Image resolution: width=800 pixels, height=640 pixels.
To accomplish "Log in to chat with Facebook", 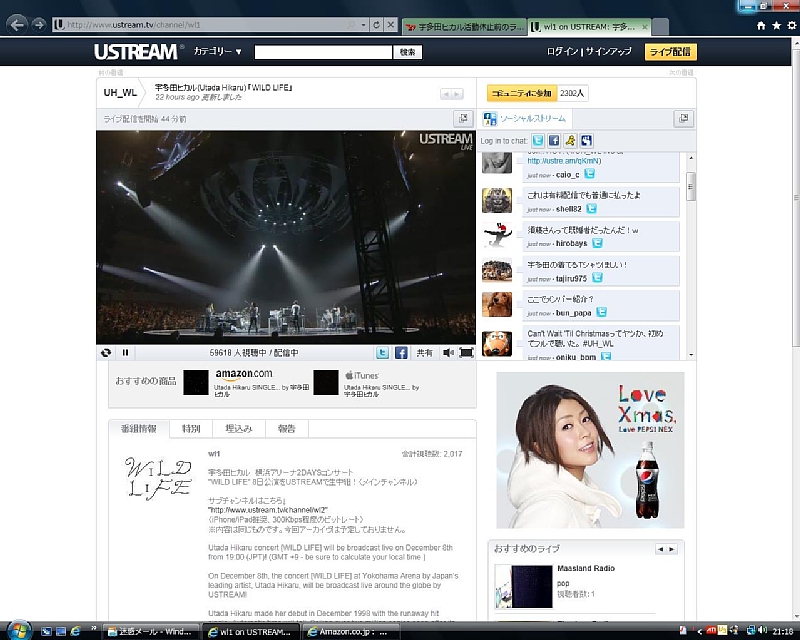I will coord(554,140).
